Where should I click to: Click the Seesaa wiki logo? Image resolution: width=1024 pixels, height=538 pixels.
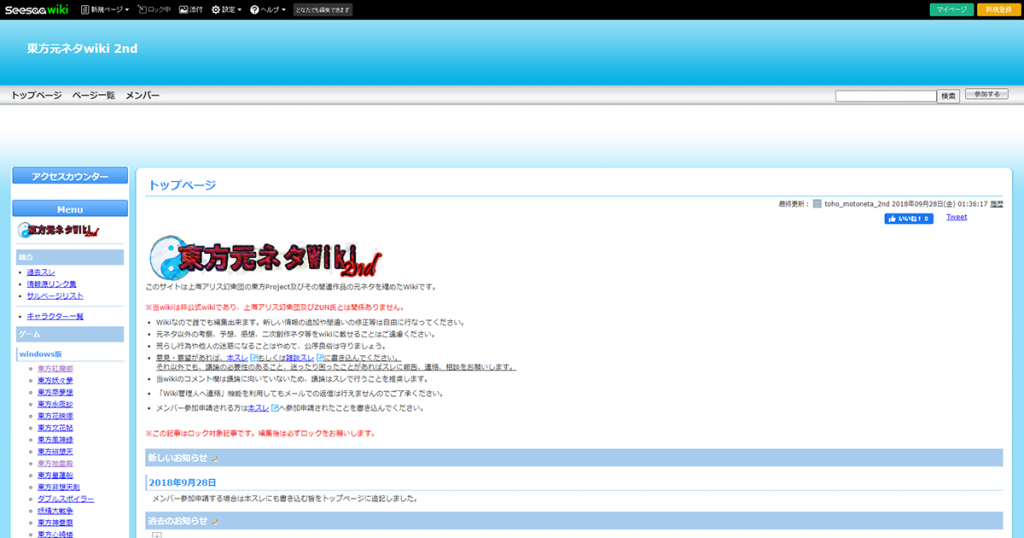[35, 9]
